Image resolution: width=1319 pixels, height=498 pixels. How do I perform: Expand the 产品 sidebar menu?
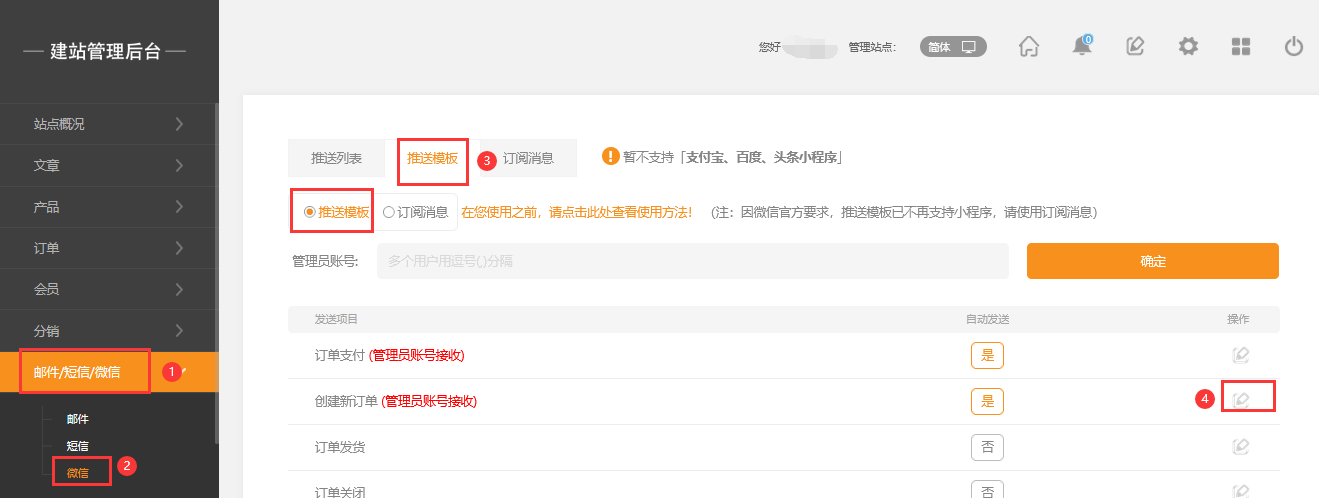[x=109, y=207]
